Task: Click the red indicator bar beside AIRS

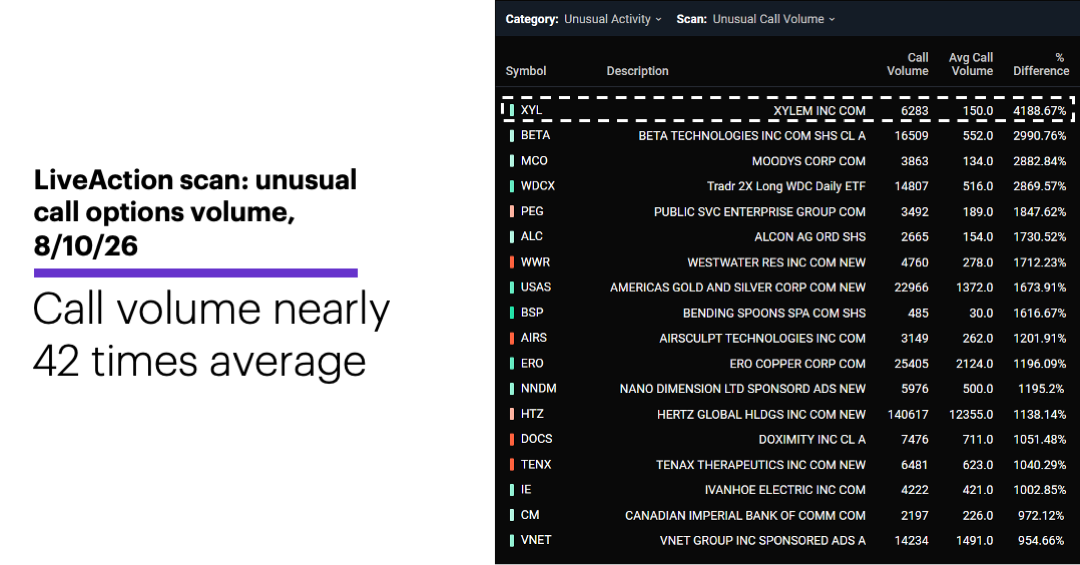Action: 512,338
